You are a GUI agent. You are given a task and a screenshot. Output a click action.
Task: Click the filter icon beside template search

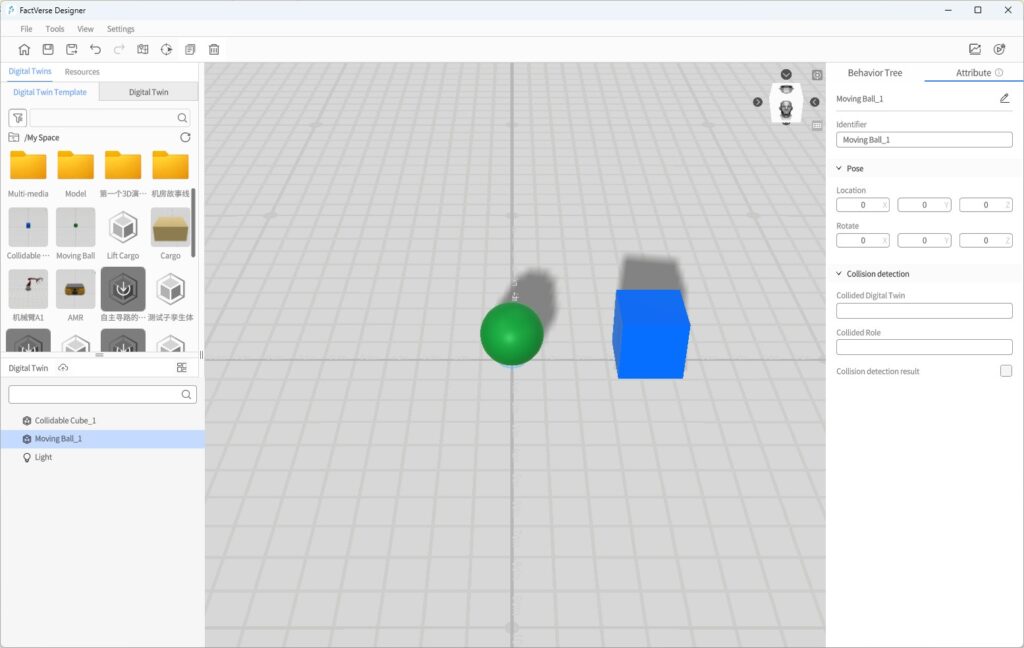(x=17, y=117)
